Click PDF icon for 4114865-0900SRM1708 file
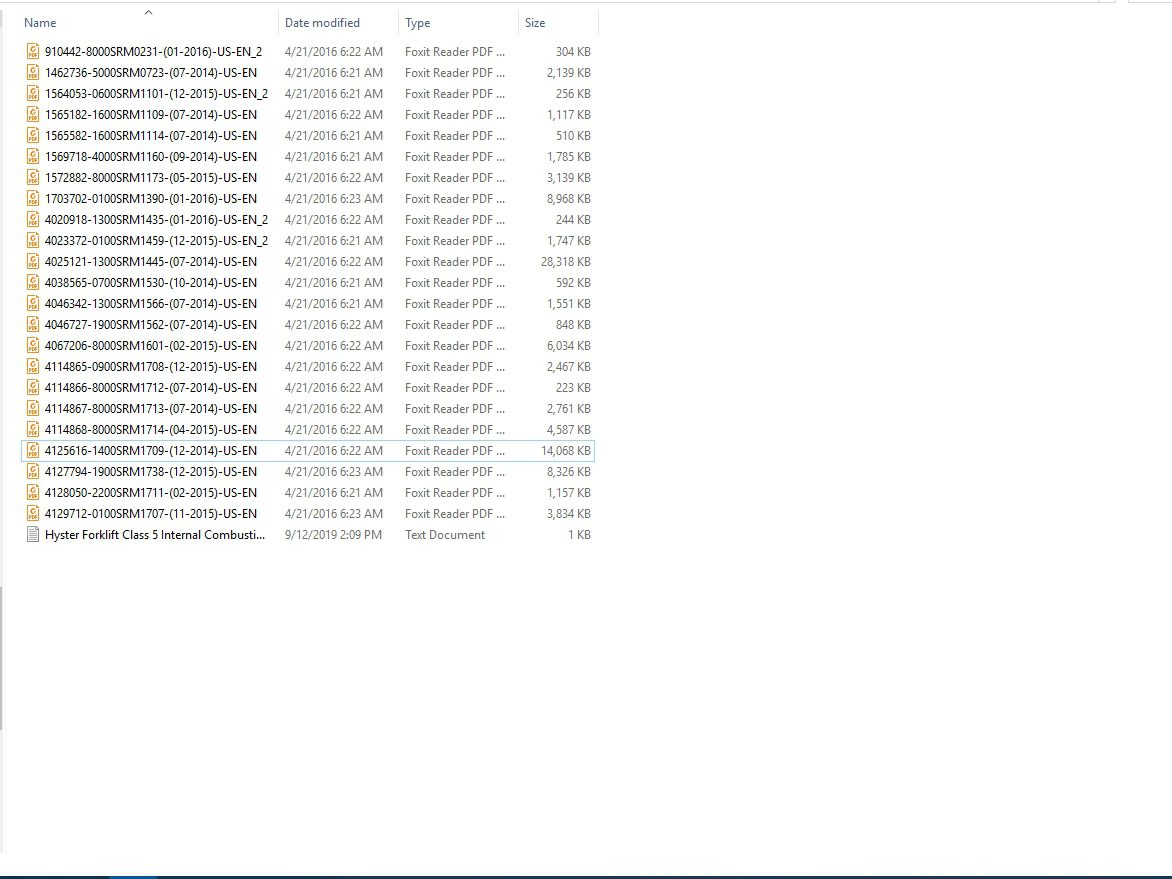1172x879 pixels. (x=33, y=366)
